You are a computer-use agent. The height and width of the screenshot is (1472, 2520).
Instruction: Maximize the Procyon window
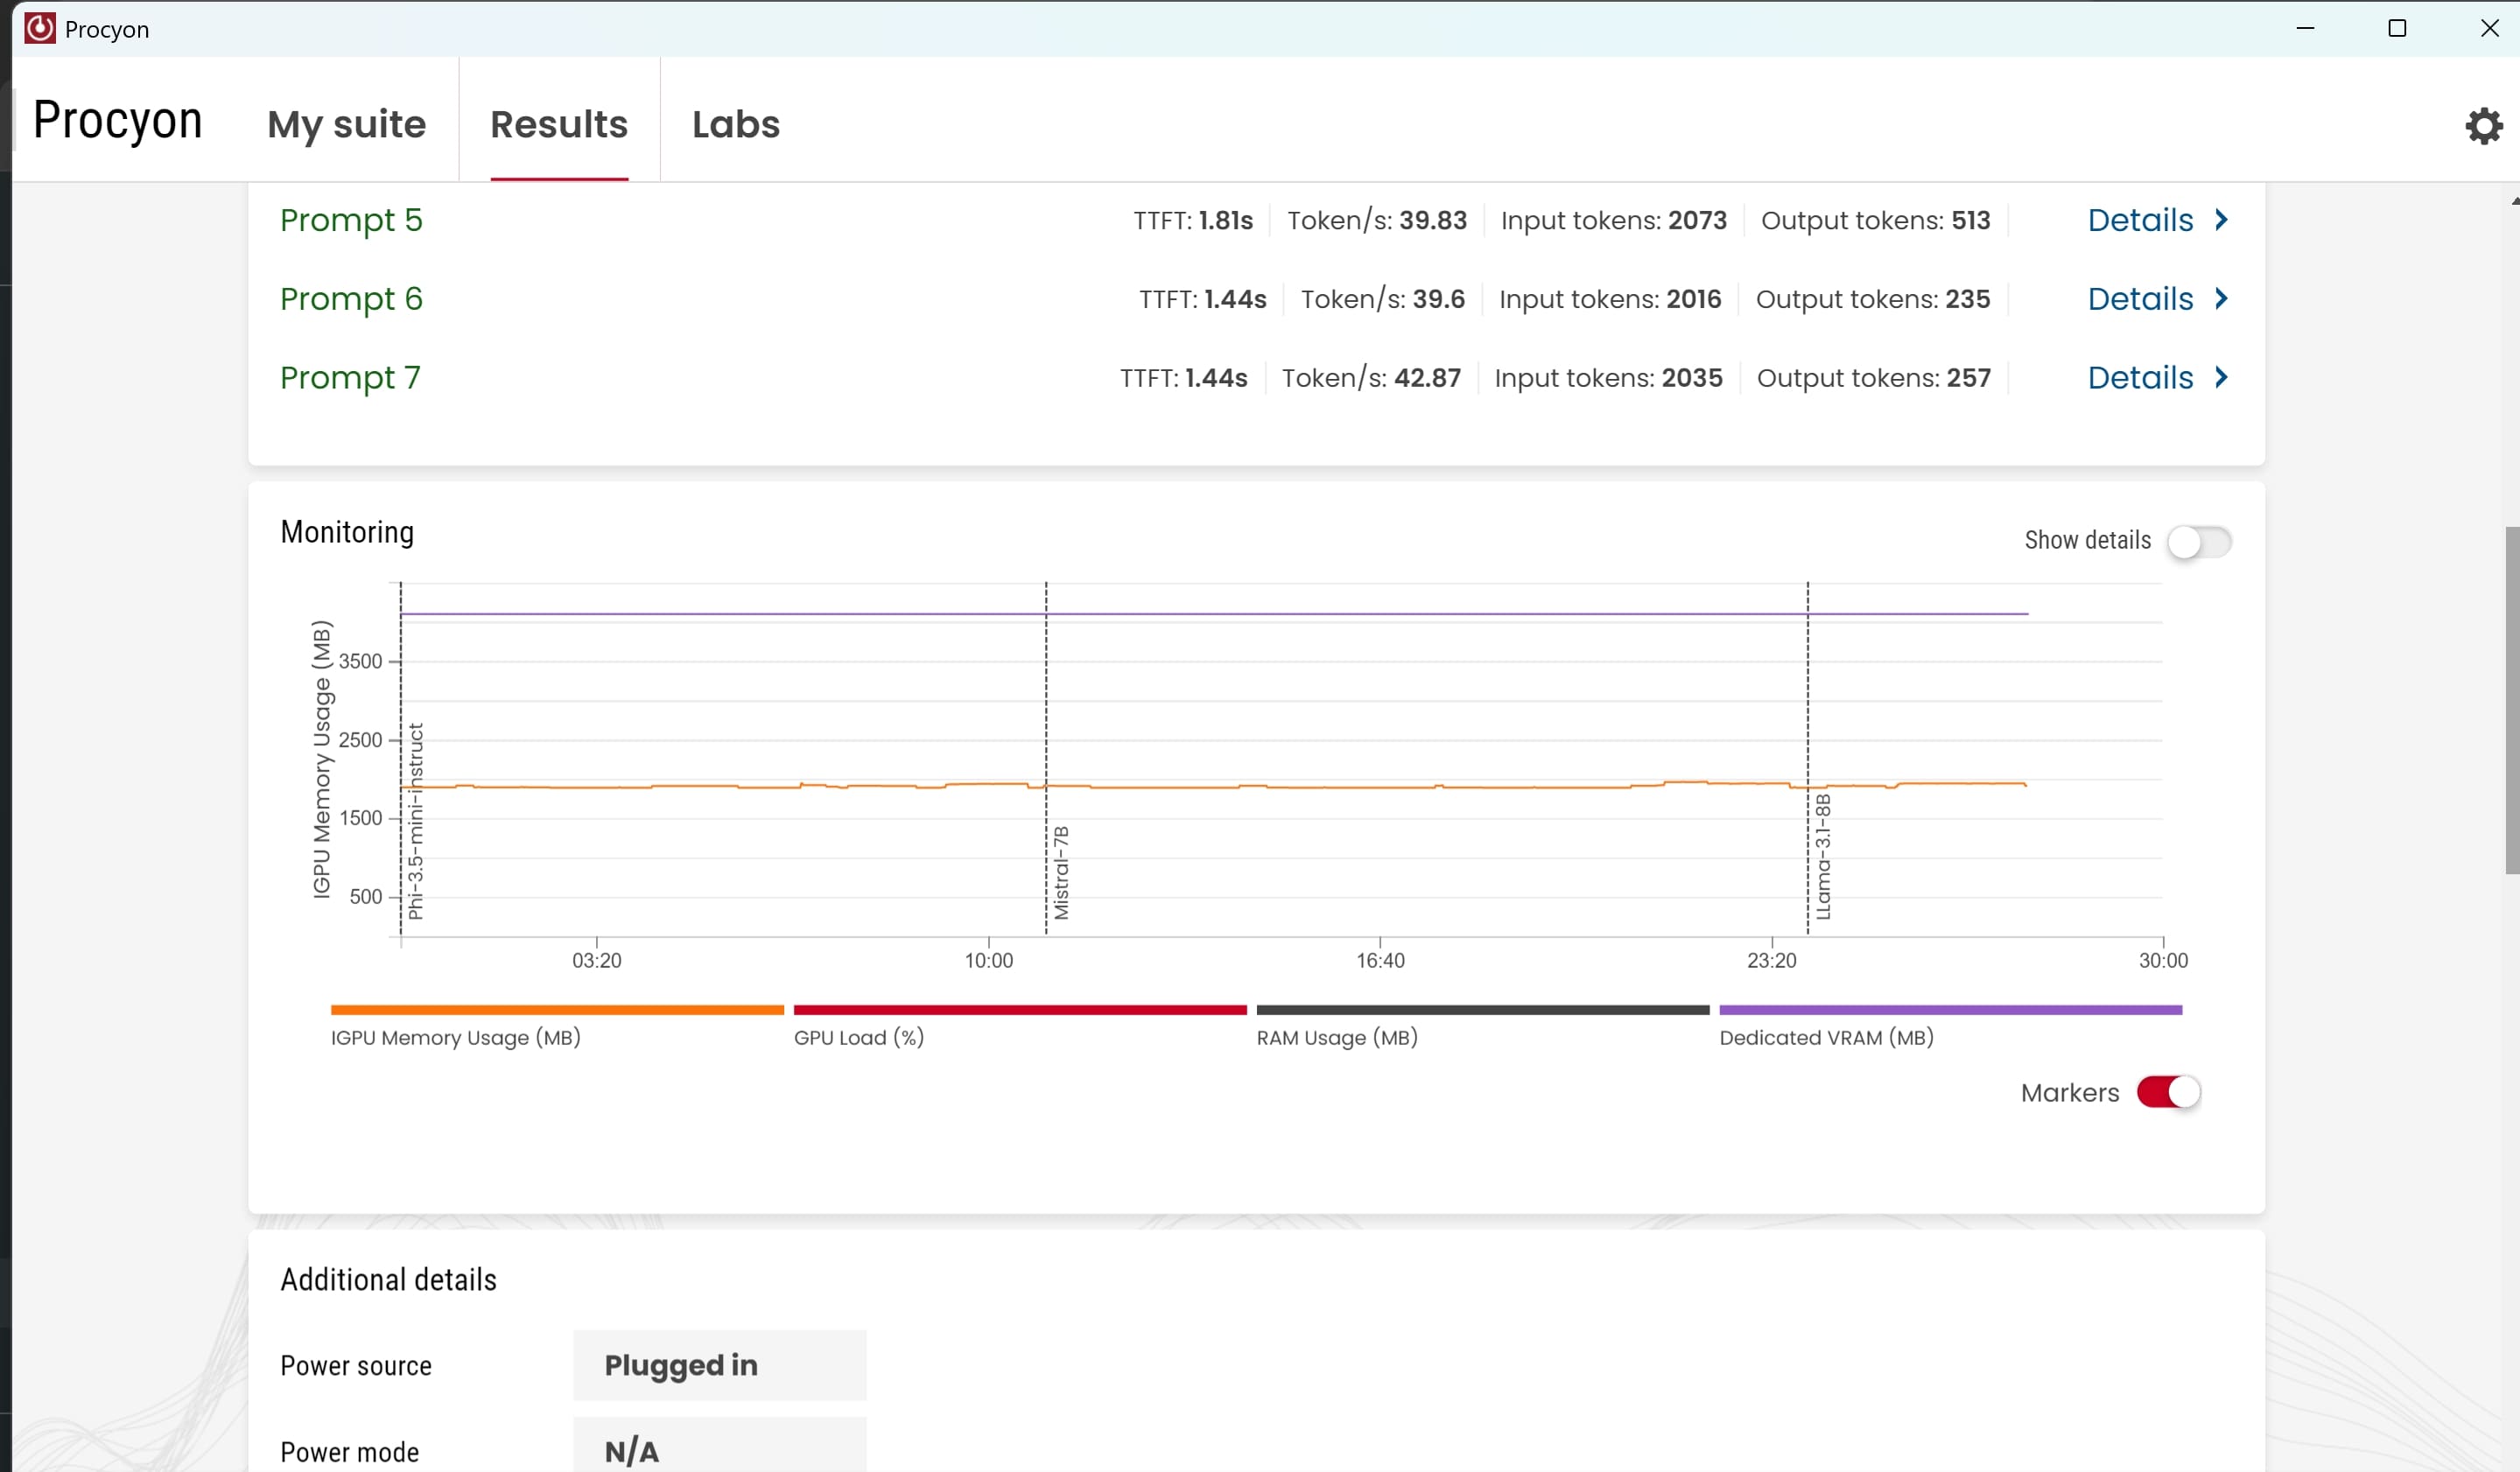click(2397, 28)
